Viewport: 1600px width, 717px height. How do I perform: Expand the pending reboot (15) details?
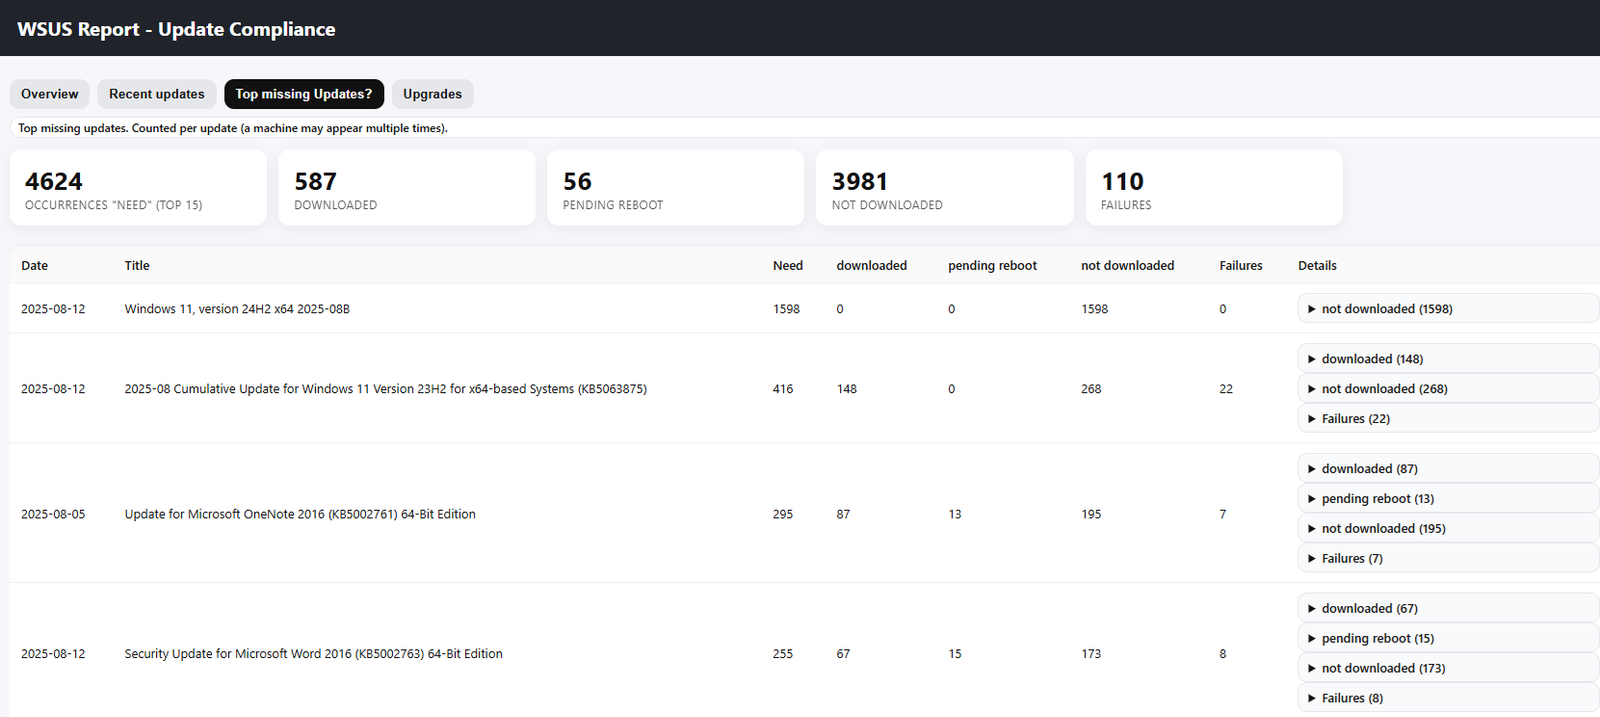[x=1377, y=639]
